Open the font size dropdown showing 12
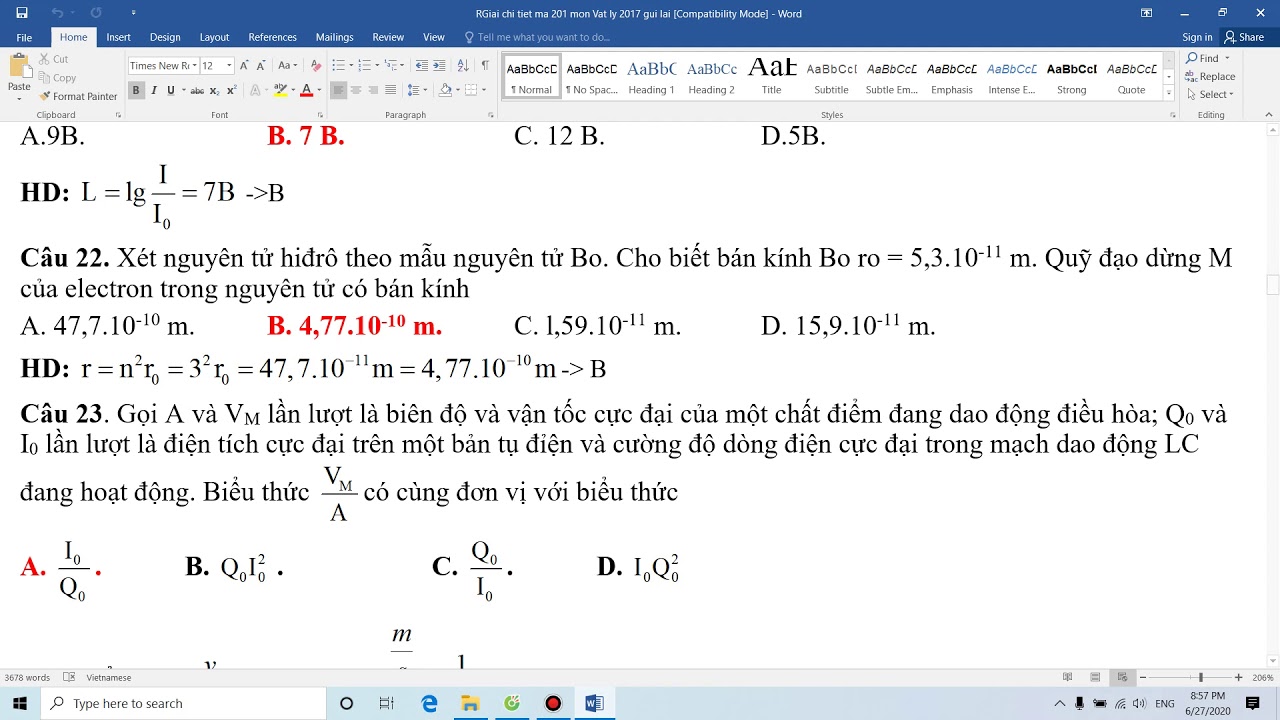Viewport: 1280px width, 720px height. tap(229, 65)
